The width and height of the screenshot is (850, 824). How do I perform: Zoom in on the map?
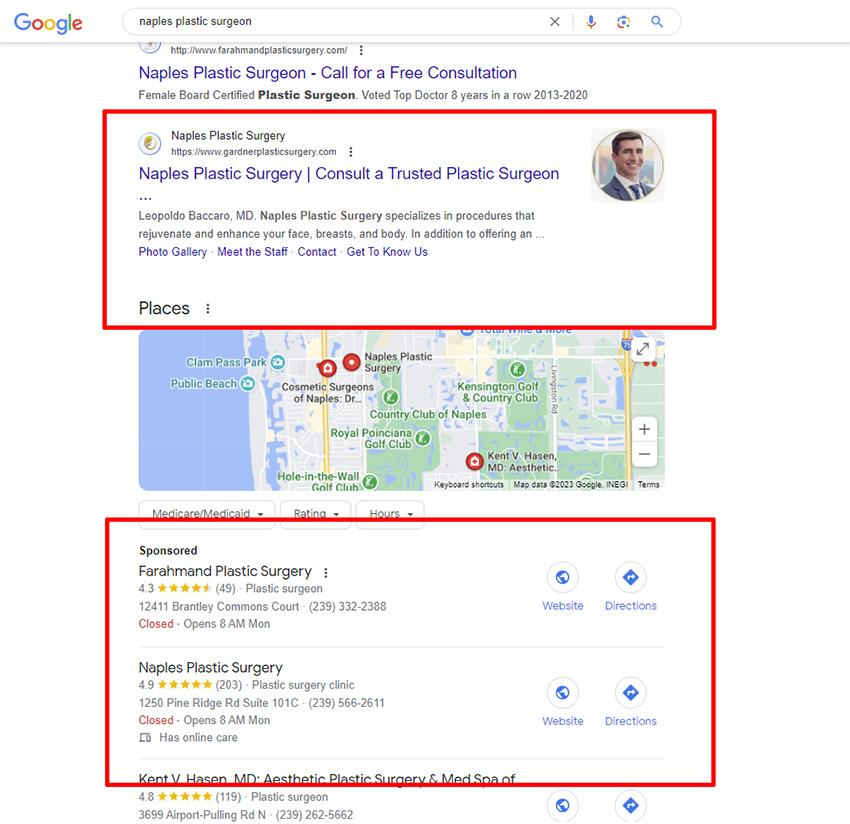point(644,428)
